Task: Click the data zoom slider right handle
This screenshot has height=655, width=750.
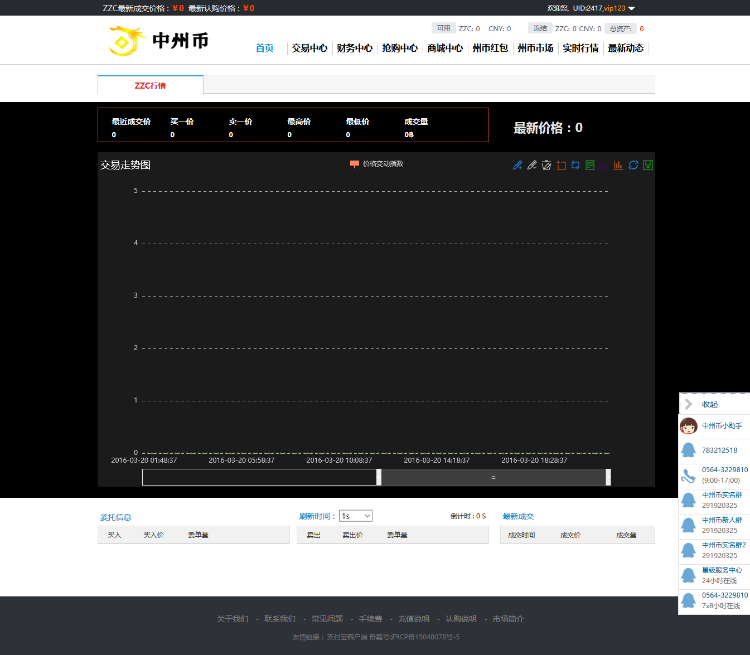Action: pos(608,477)
